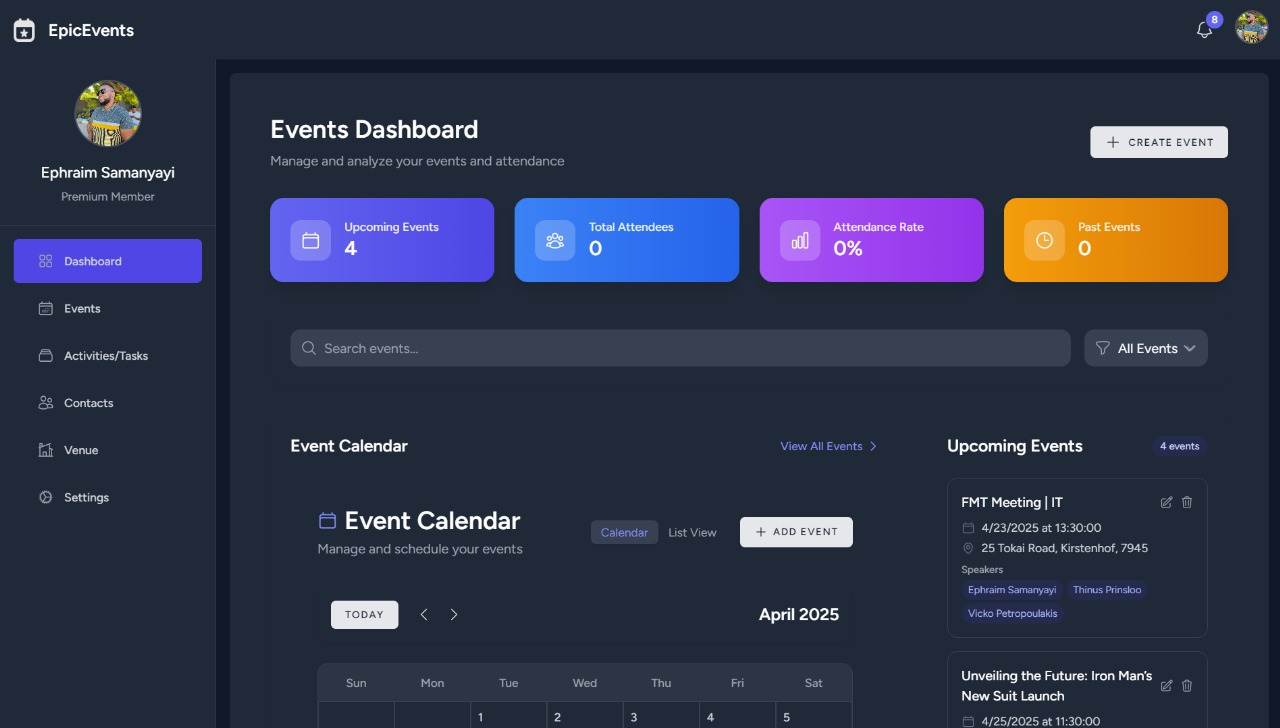
Task: Expand the All Events filter dropdown
Action: click(x=1146, y=348)
